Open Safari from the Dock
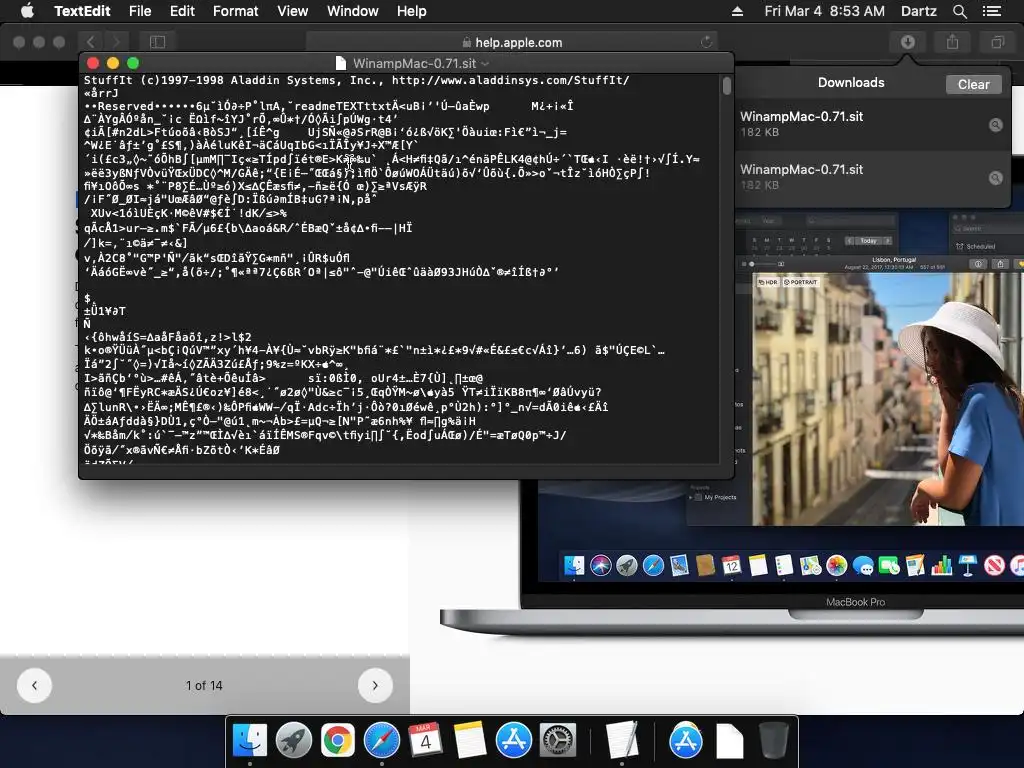Viewport: 1024px width, 768px height. (381, 741)
